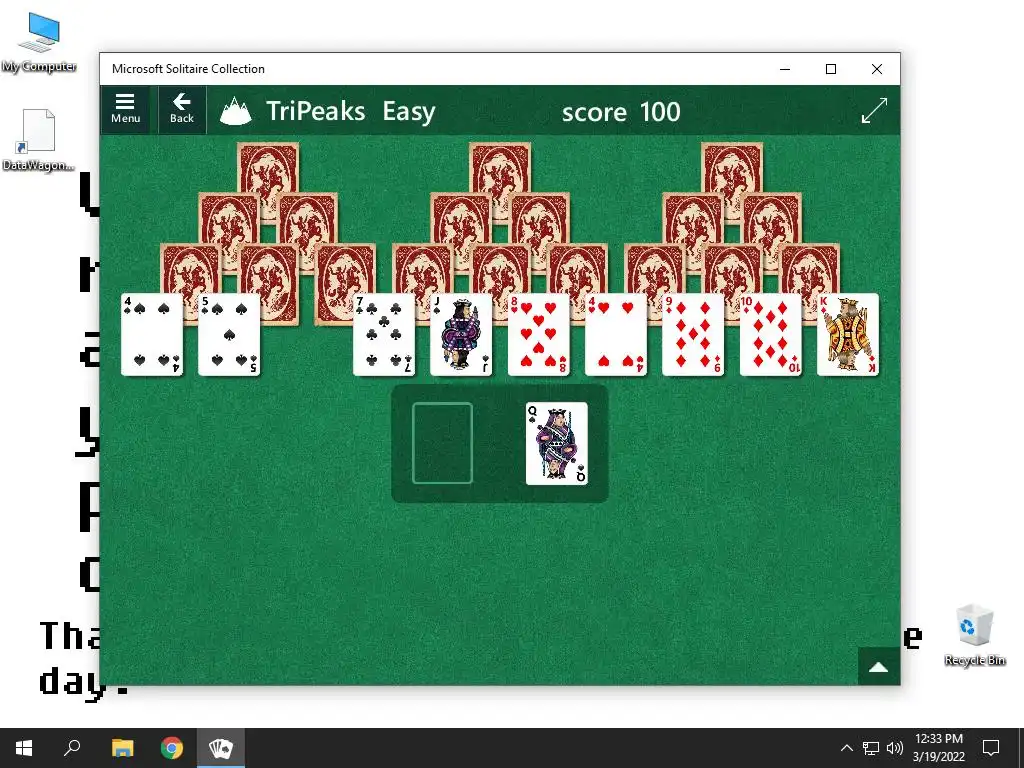Select the 9 of diamonds card

coord(693,334)
